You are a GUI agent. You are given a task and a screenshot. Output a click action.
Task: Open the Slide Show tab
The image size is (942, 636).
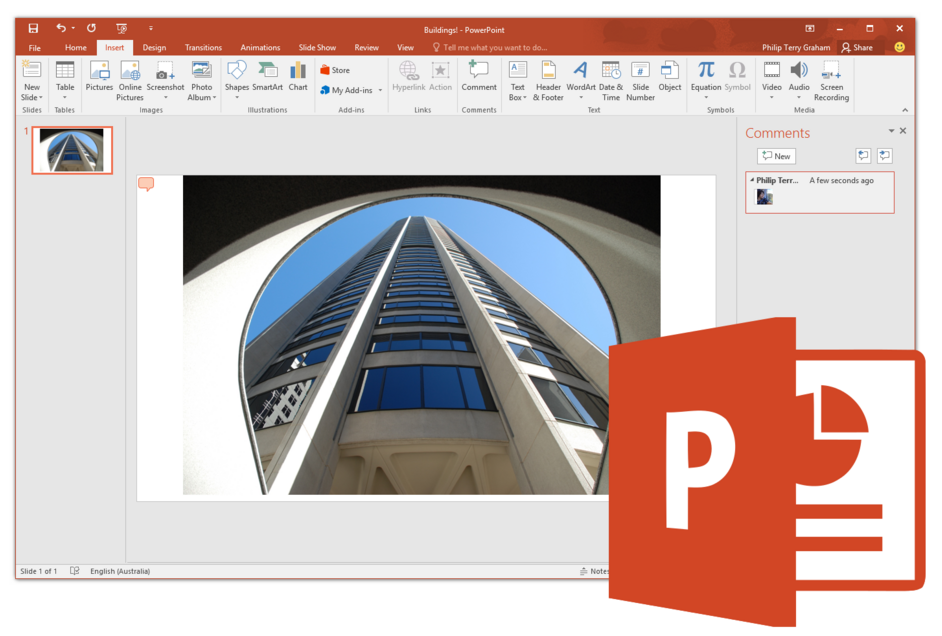(317, 46)
